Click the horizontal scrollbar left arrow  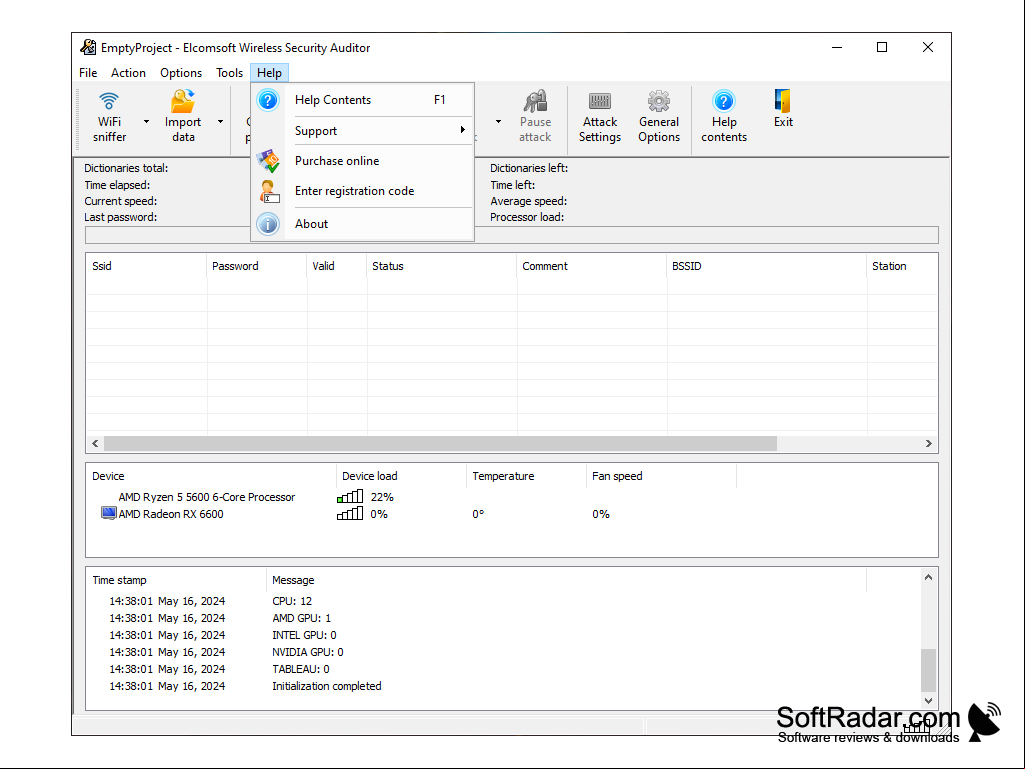click(x=95, y=443)
